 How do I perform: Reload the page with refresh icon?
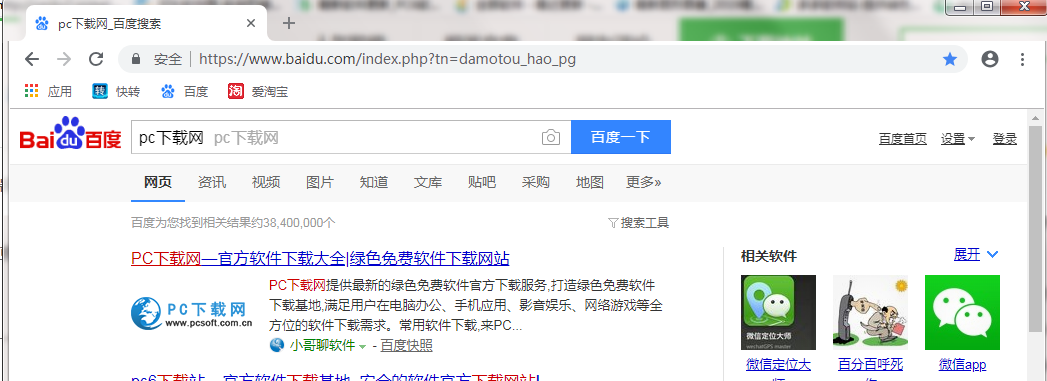96,59
